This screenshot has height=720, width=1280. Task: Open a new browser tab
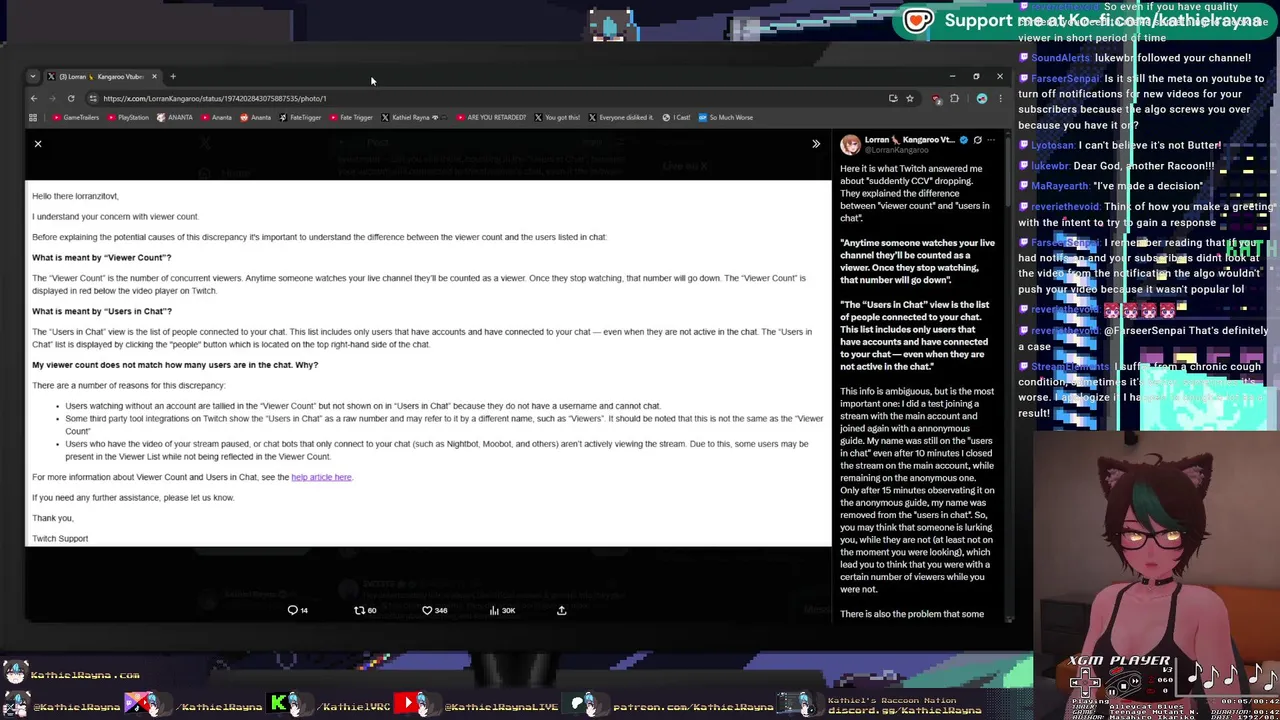173,76
